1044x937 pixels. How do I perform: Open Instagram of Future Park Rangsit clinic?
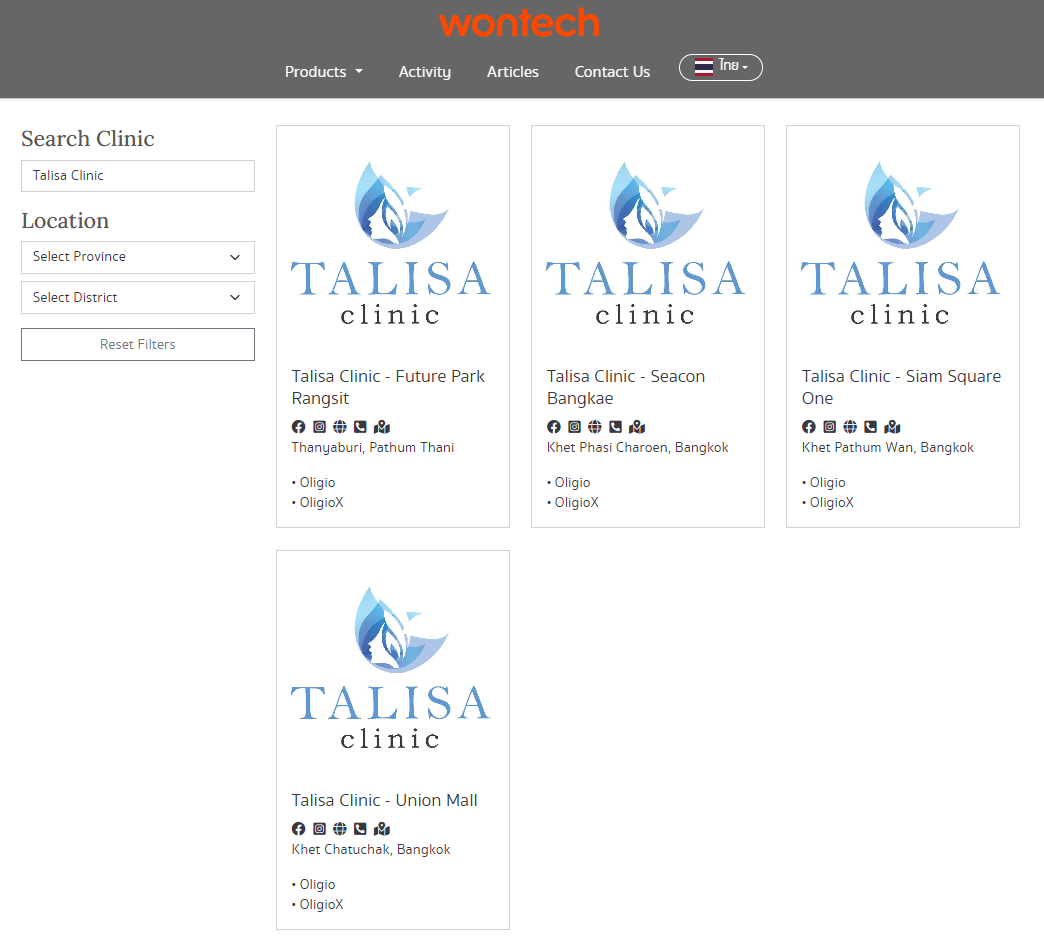point(320,427)
